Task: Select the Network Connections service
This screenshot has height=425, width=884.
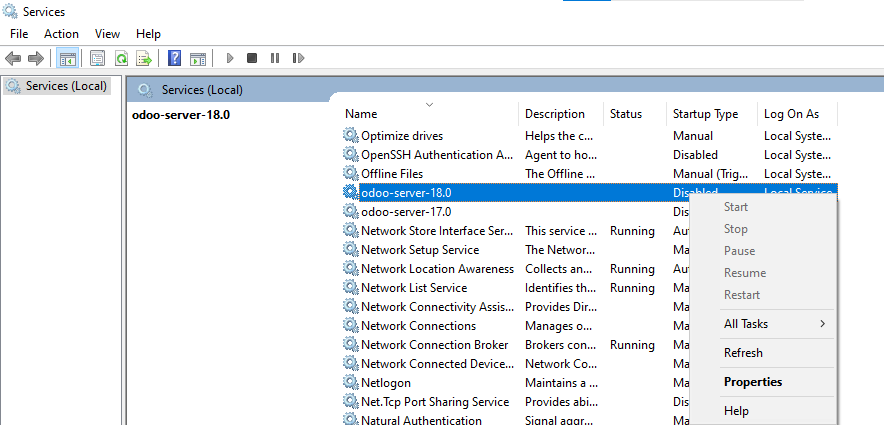Action: tap(418, 326)
